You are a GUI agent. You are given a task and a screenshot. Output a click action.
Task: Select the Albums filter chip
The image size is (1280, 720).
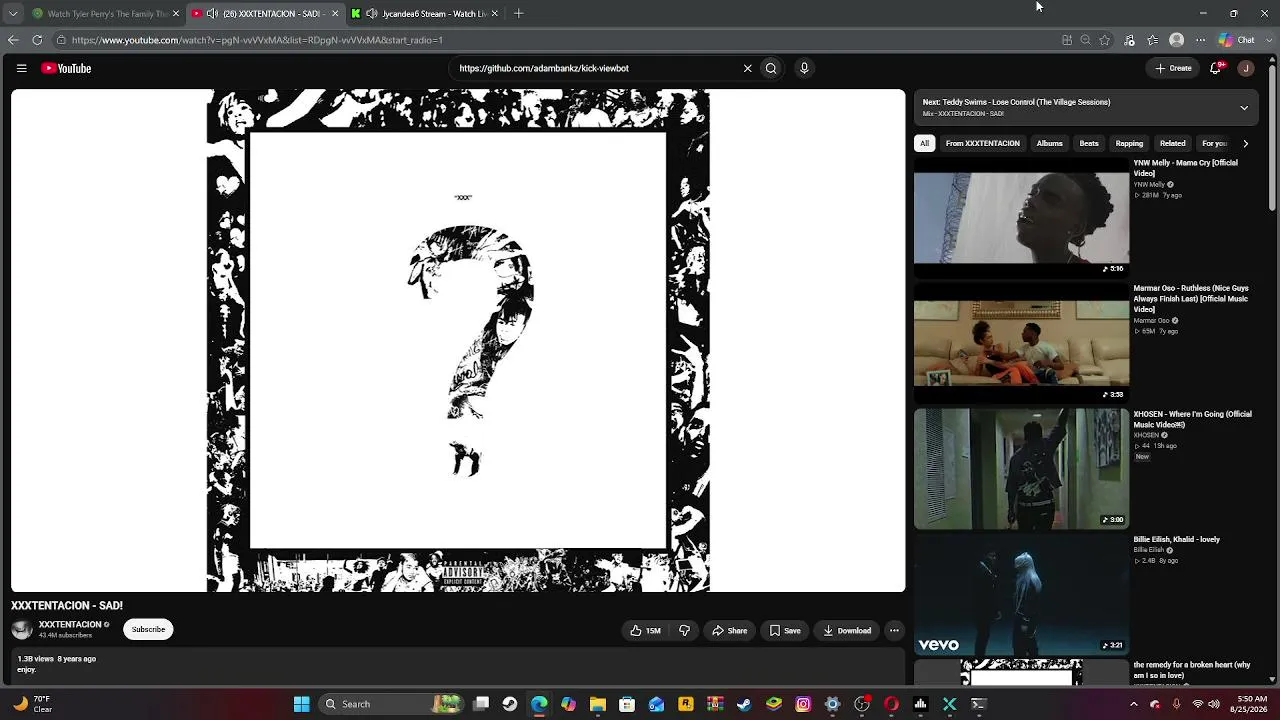1049,143
